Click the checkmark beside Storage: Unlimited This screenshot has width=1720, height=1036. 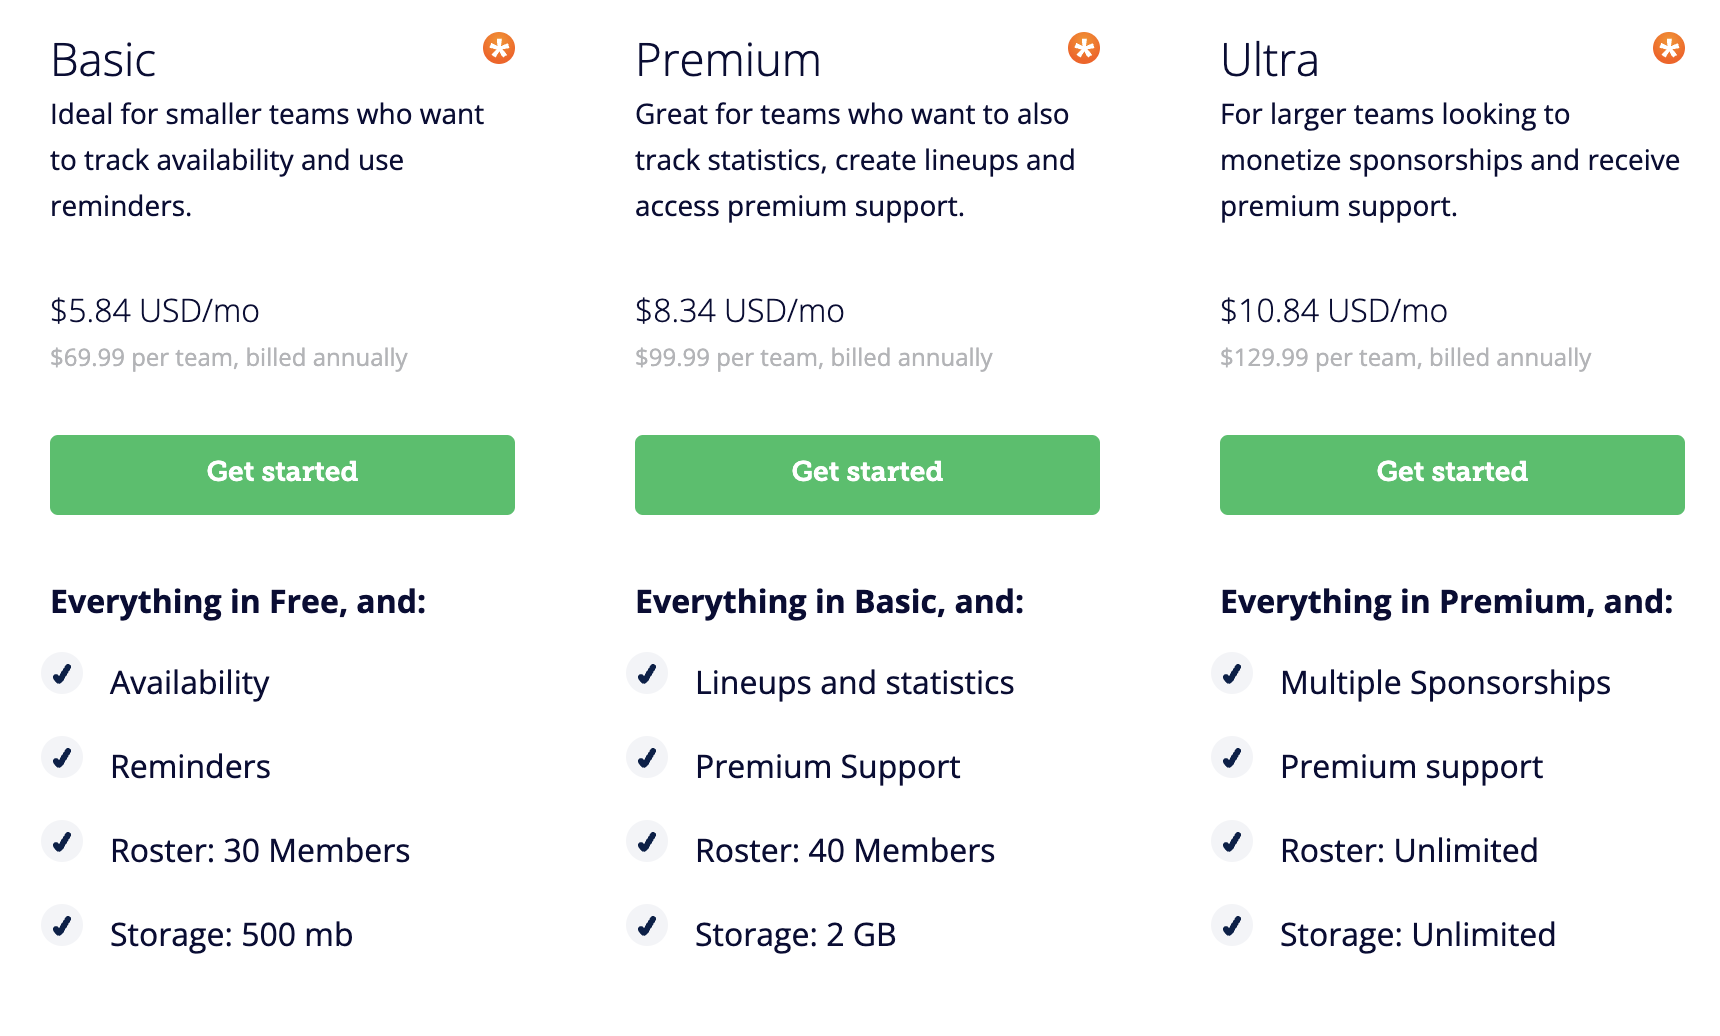[x=1232, y=925]
